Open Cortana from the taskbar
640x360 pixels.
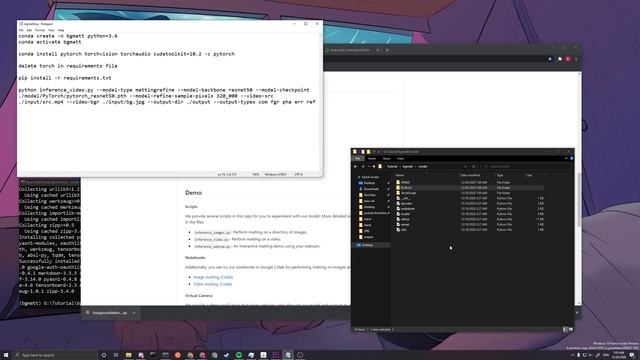[x=104, y=355]
